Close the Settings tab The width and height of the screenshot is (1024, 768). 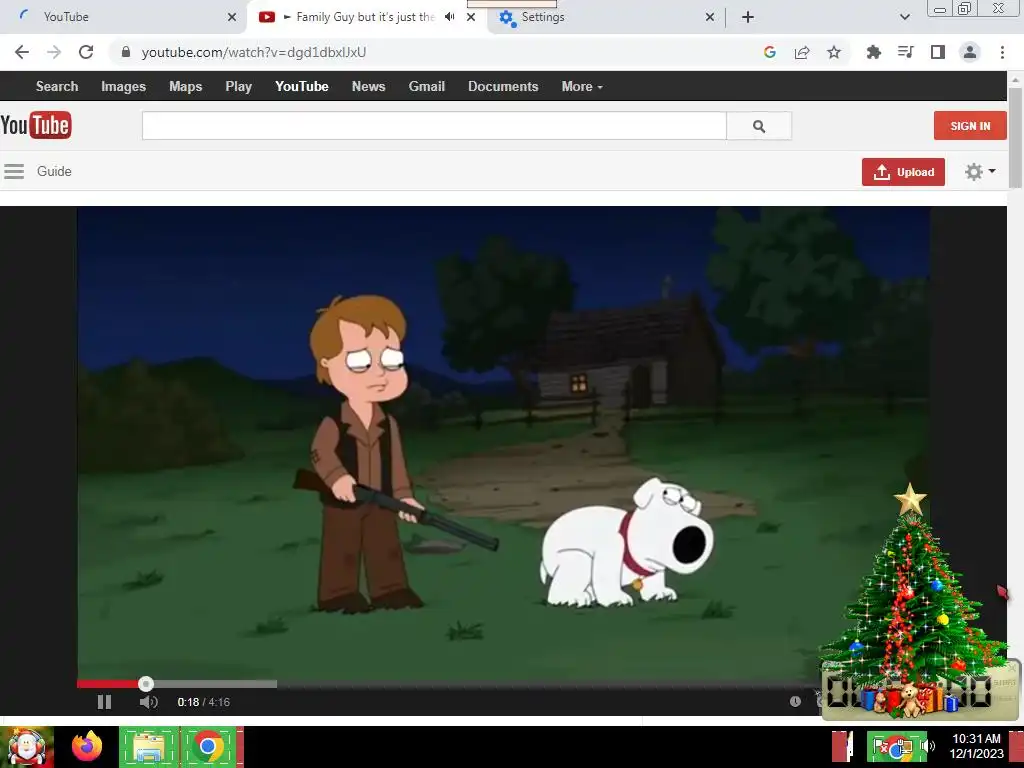coord(710,17)
